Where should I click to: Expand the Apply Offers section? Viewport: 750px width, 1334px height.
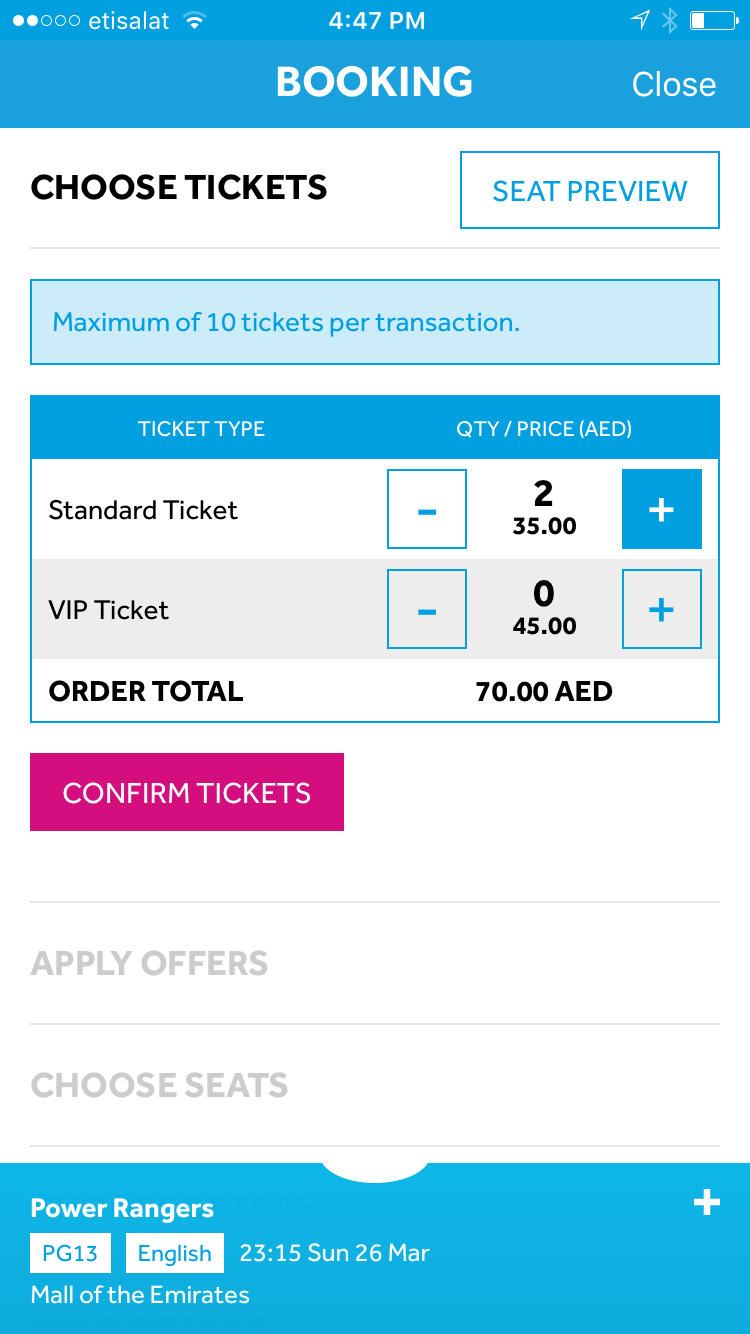pyautogui.click(x=150, y=963)
